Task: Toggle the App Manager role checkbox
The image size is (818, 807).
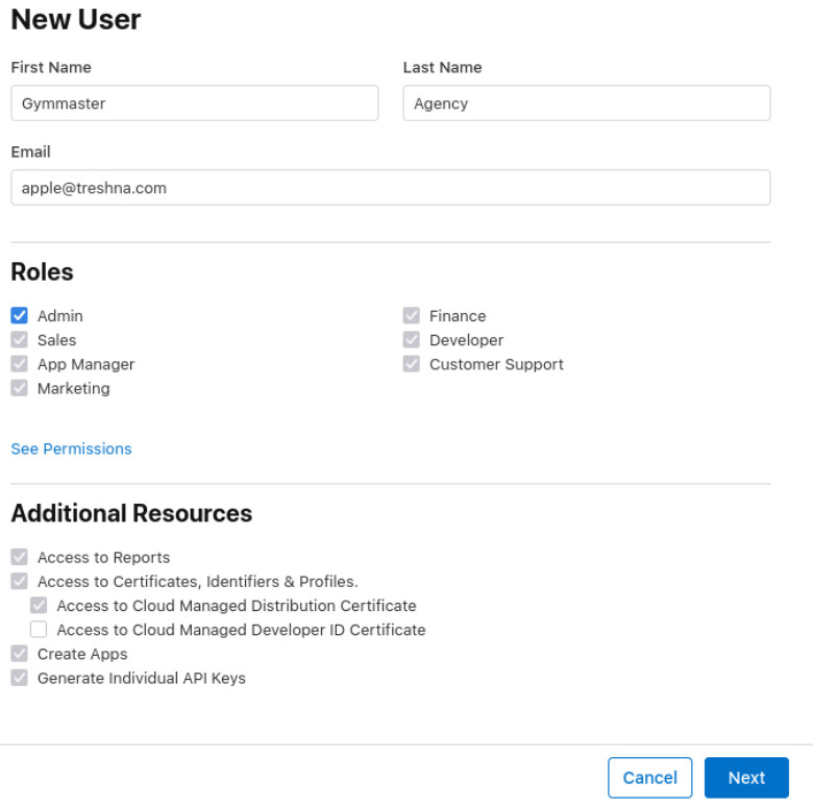Action: 19,364
